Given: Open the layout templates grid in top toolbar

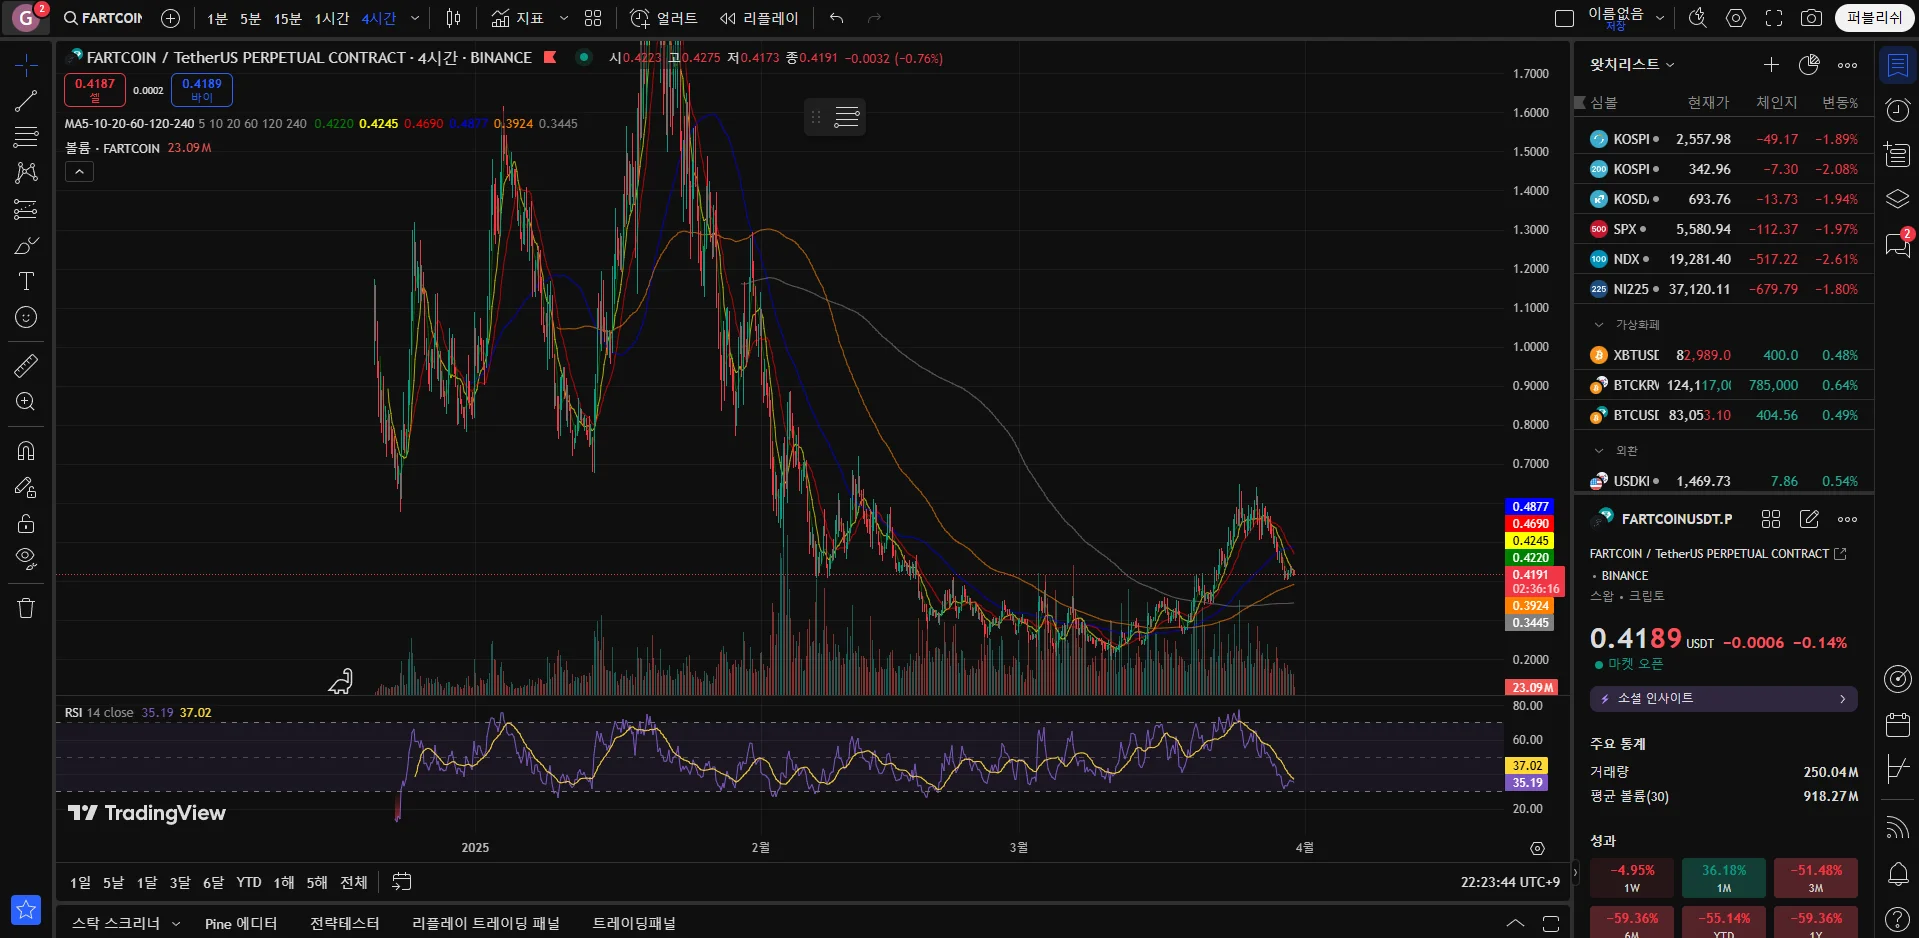Looking at the screenshot, I should (x=593, y=18).
